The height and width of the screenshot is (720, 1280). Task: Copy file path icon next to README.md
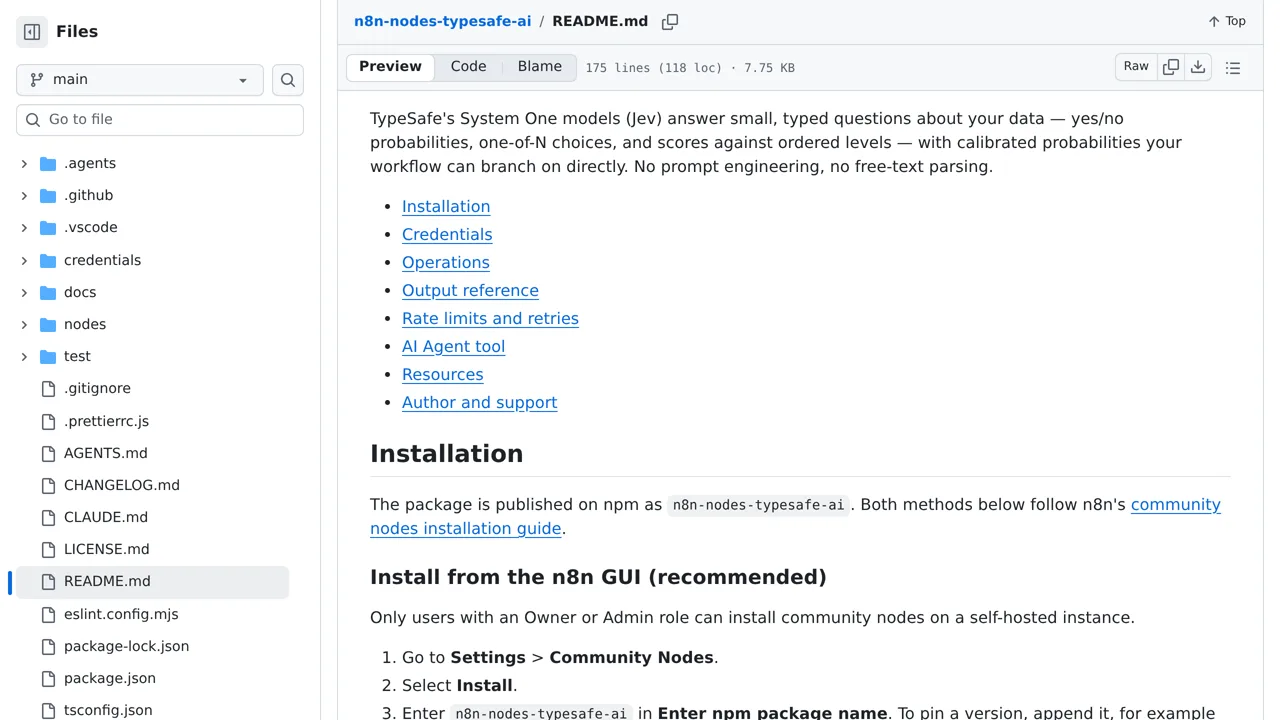(x=670, y=21)
